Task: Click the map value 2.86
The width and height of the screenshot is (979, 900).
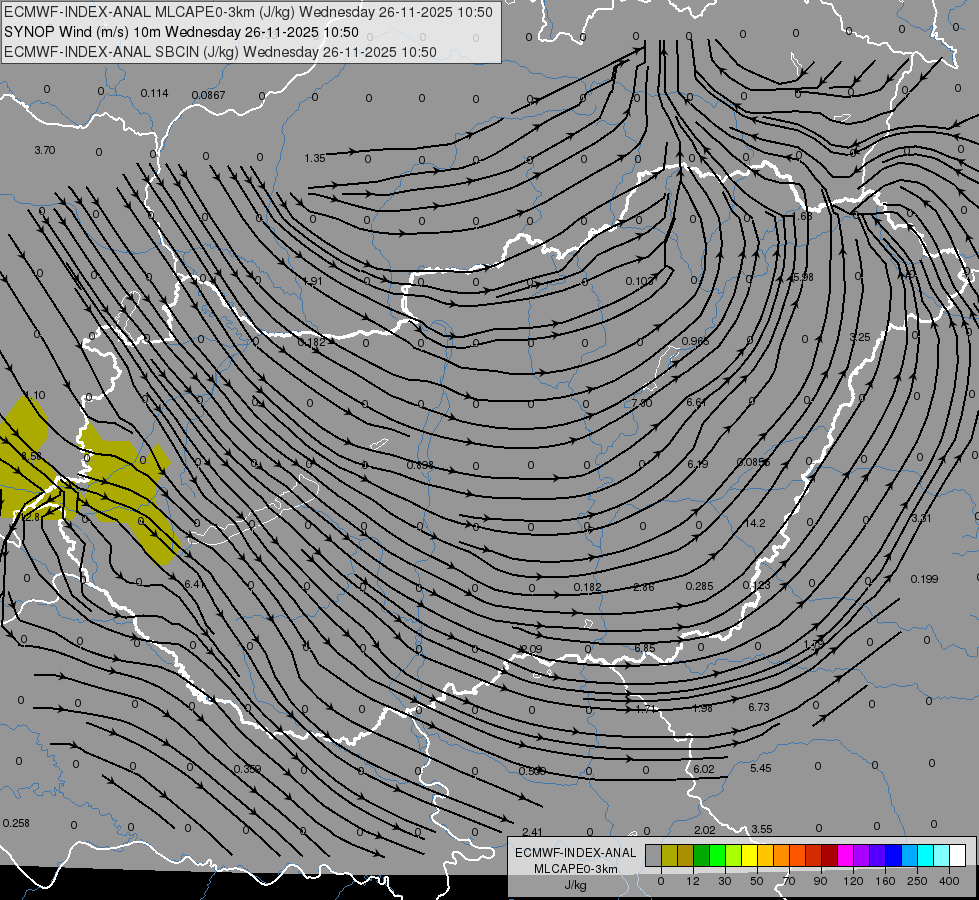Action: (644, 587)
